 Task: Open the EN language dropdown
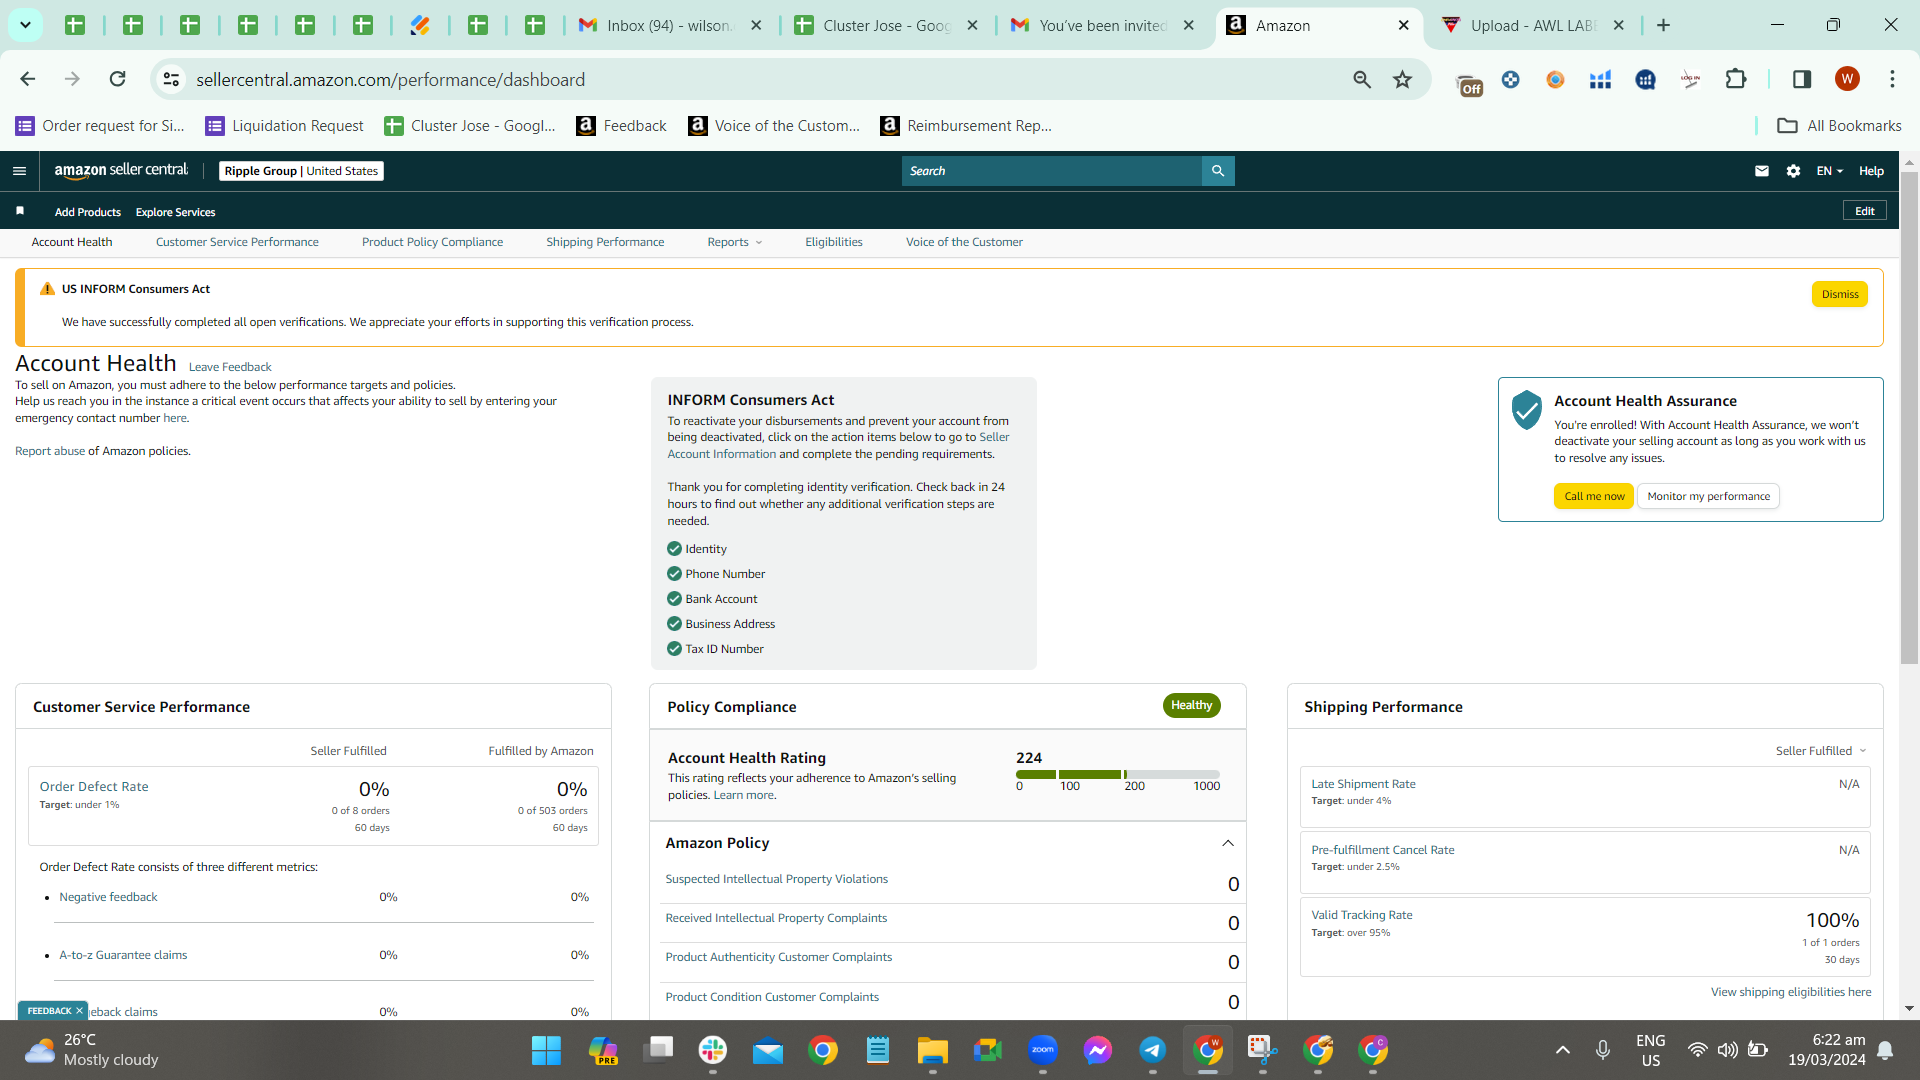tap(1829, 171)
